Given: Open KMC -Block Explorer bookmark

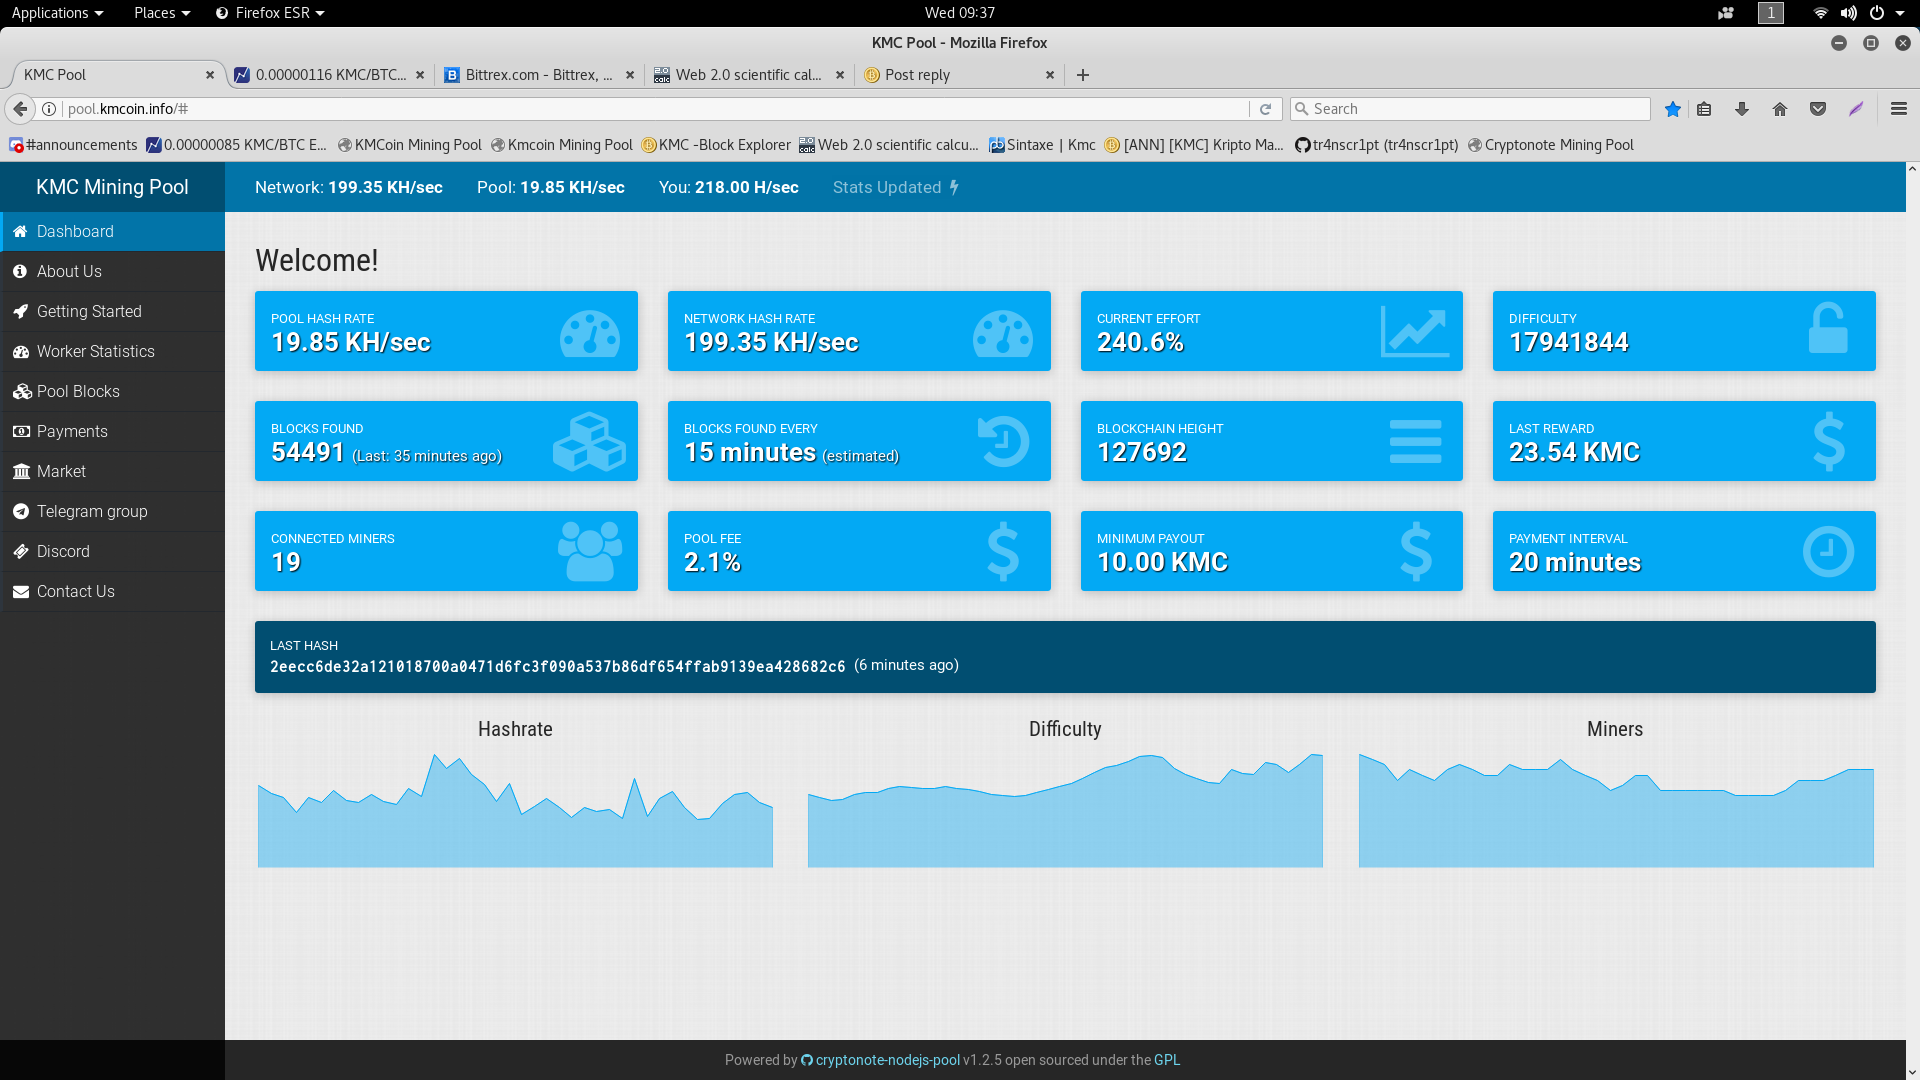Looking at the screenshot, I should pyautogui.click(x=716, y=145).
